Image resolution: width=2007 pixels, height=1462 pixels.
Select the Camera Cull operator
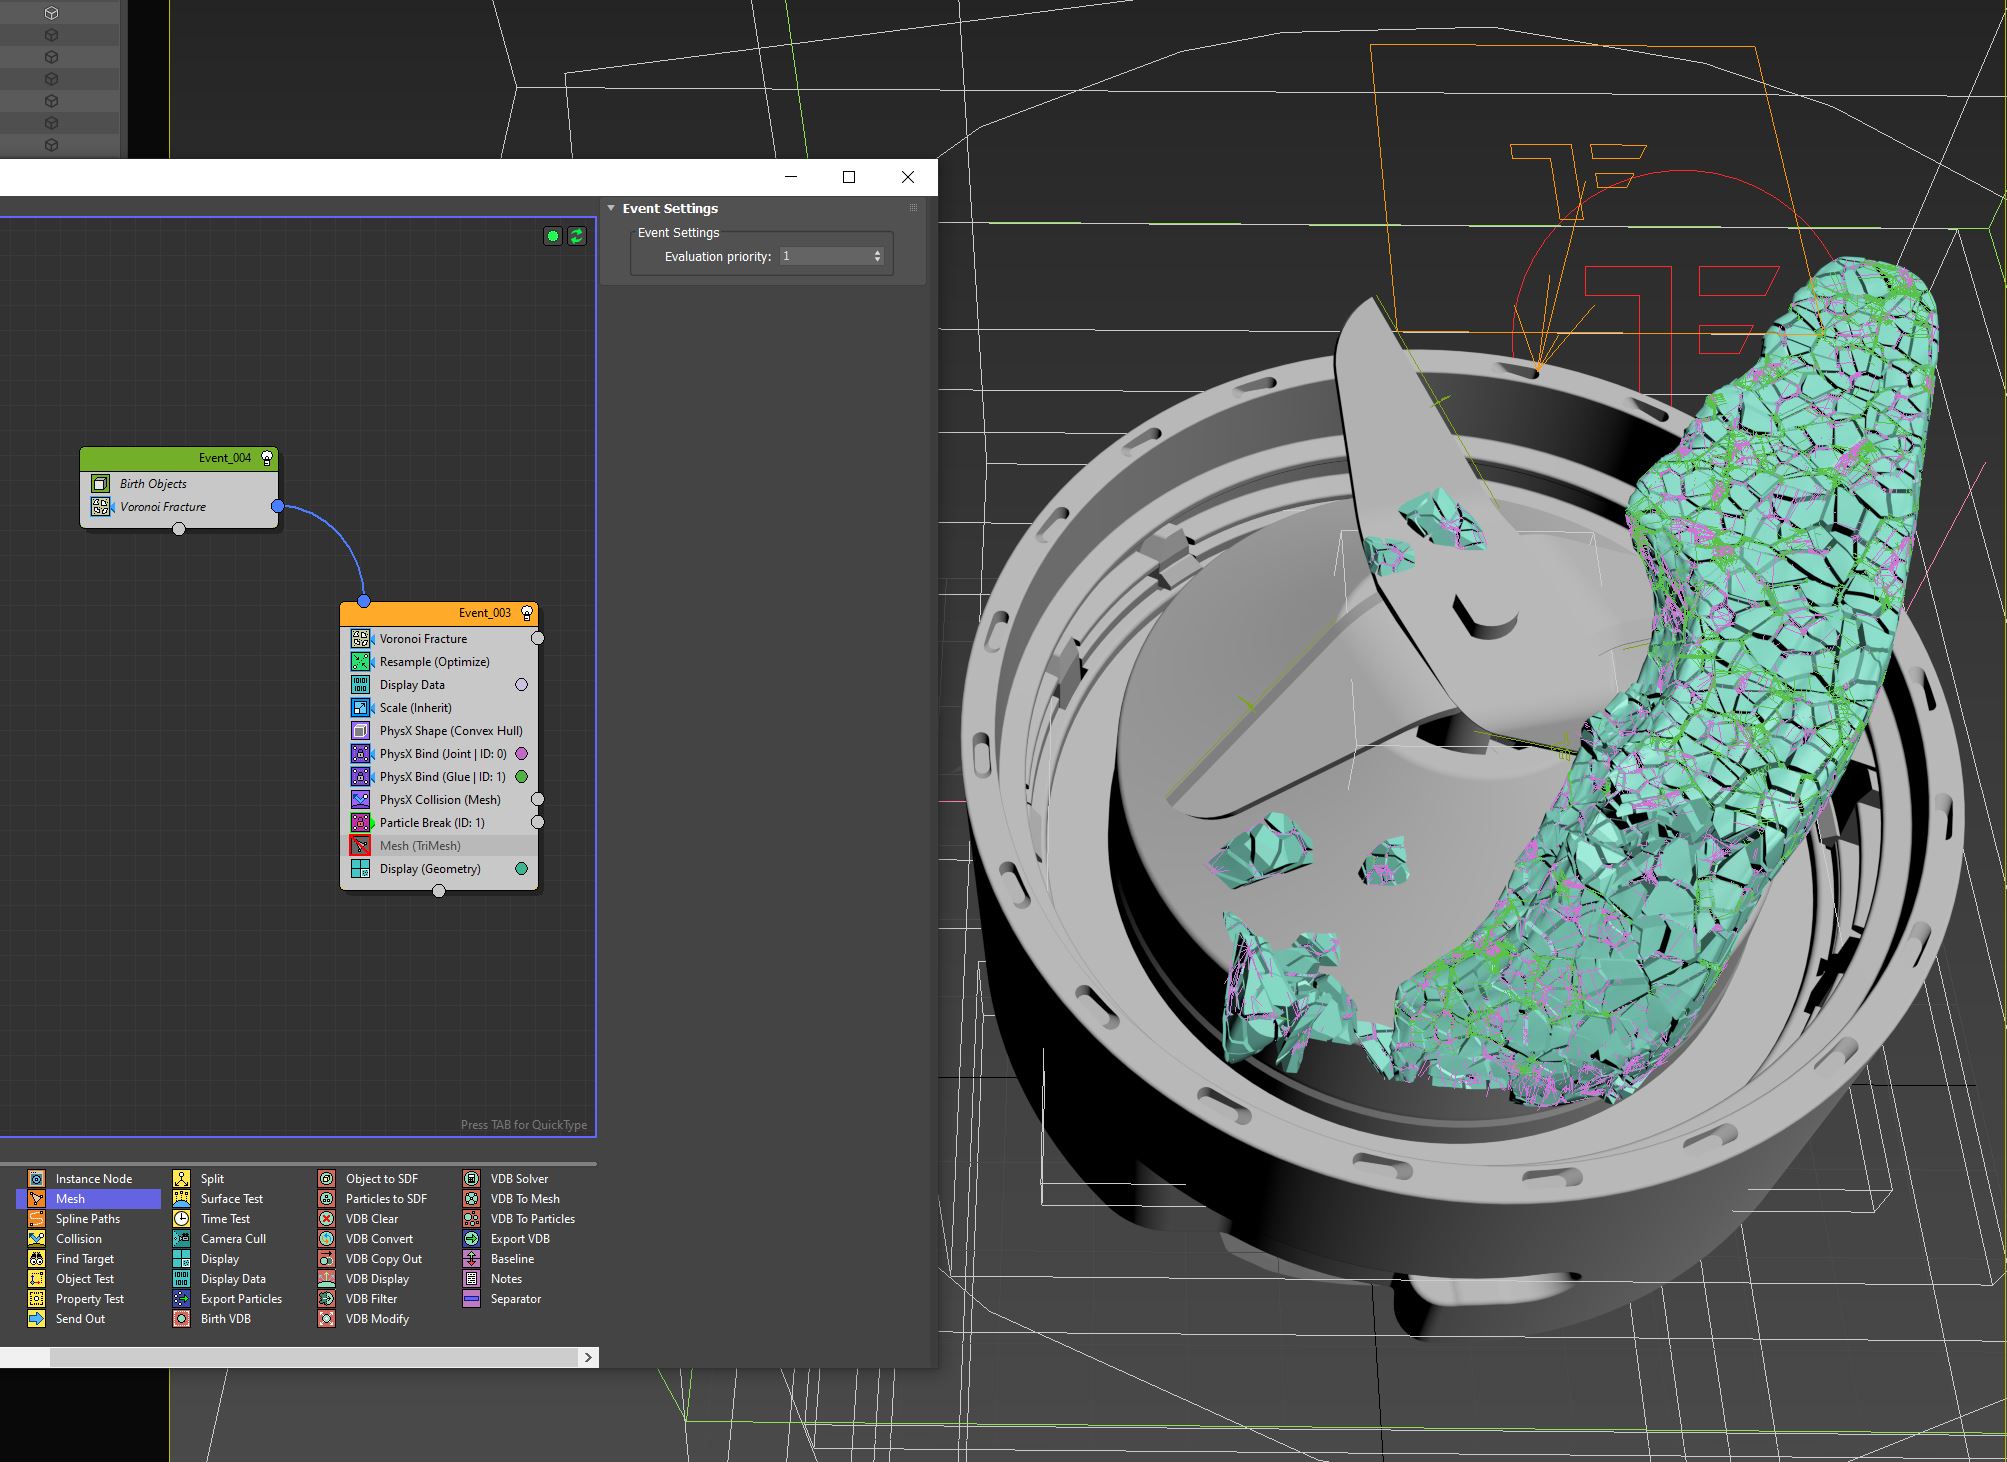232,1238
